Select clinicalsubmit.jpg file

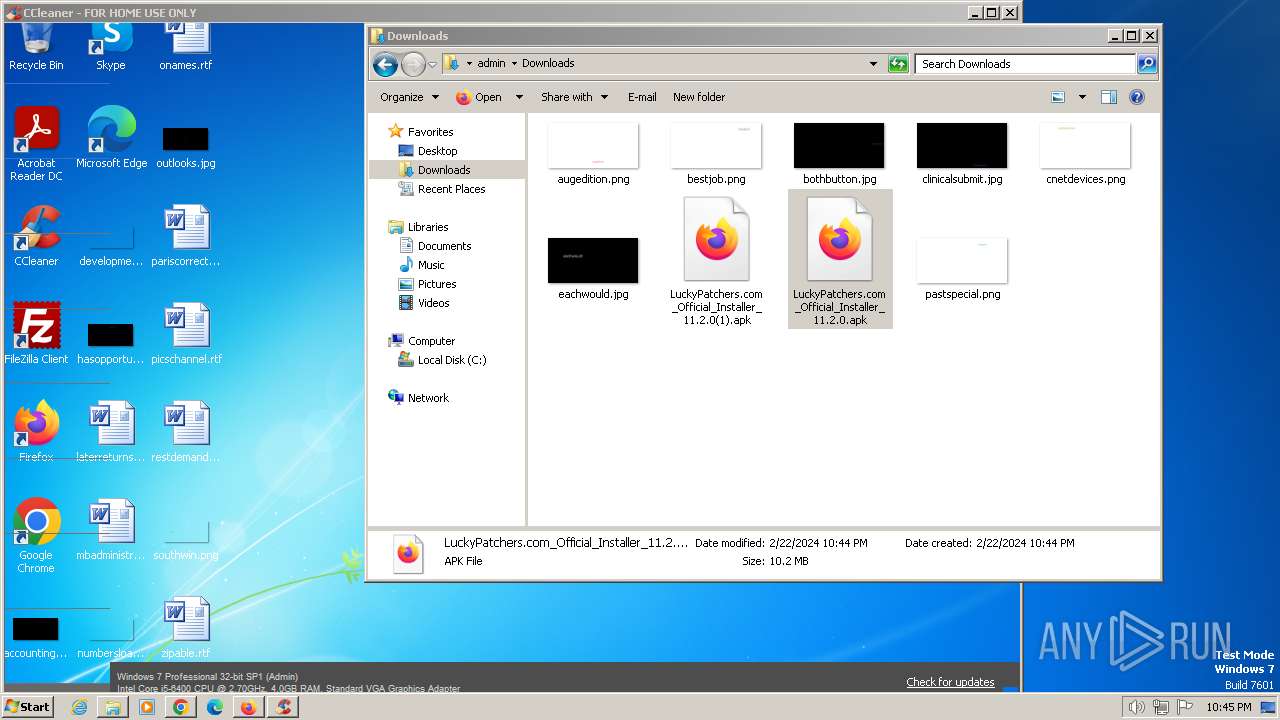962,154
